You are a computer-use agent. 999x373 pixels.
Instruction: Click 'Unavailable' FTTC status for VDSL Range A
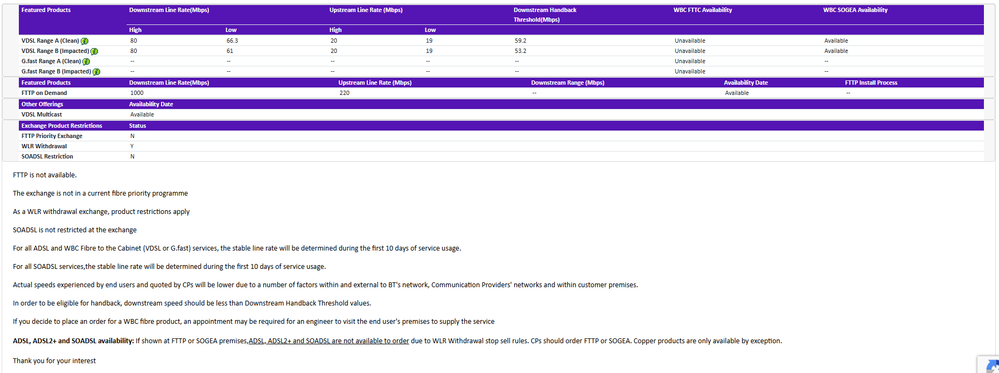click(x=690, y=41)
